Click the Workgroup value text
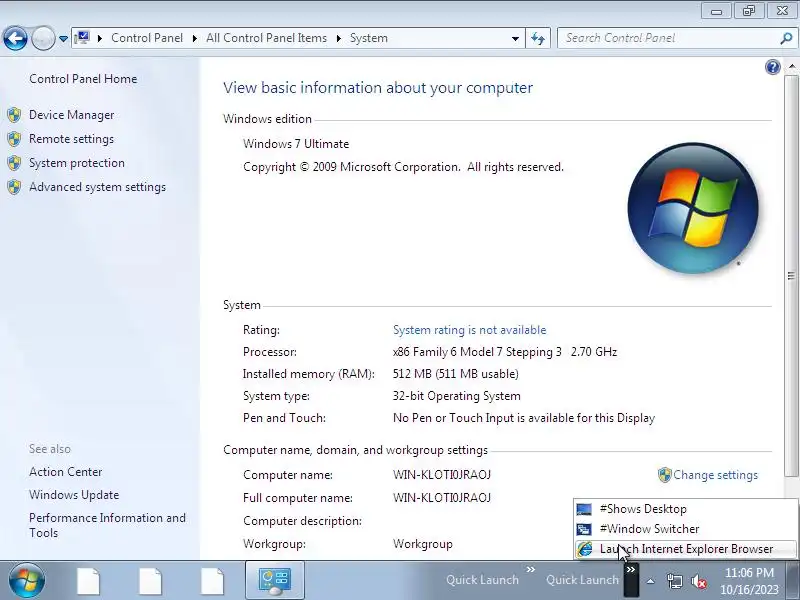Screen dimensions: 800x600 422,544
